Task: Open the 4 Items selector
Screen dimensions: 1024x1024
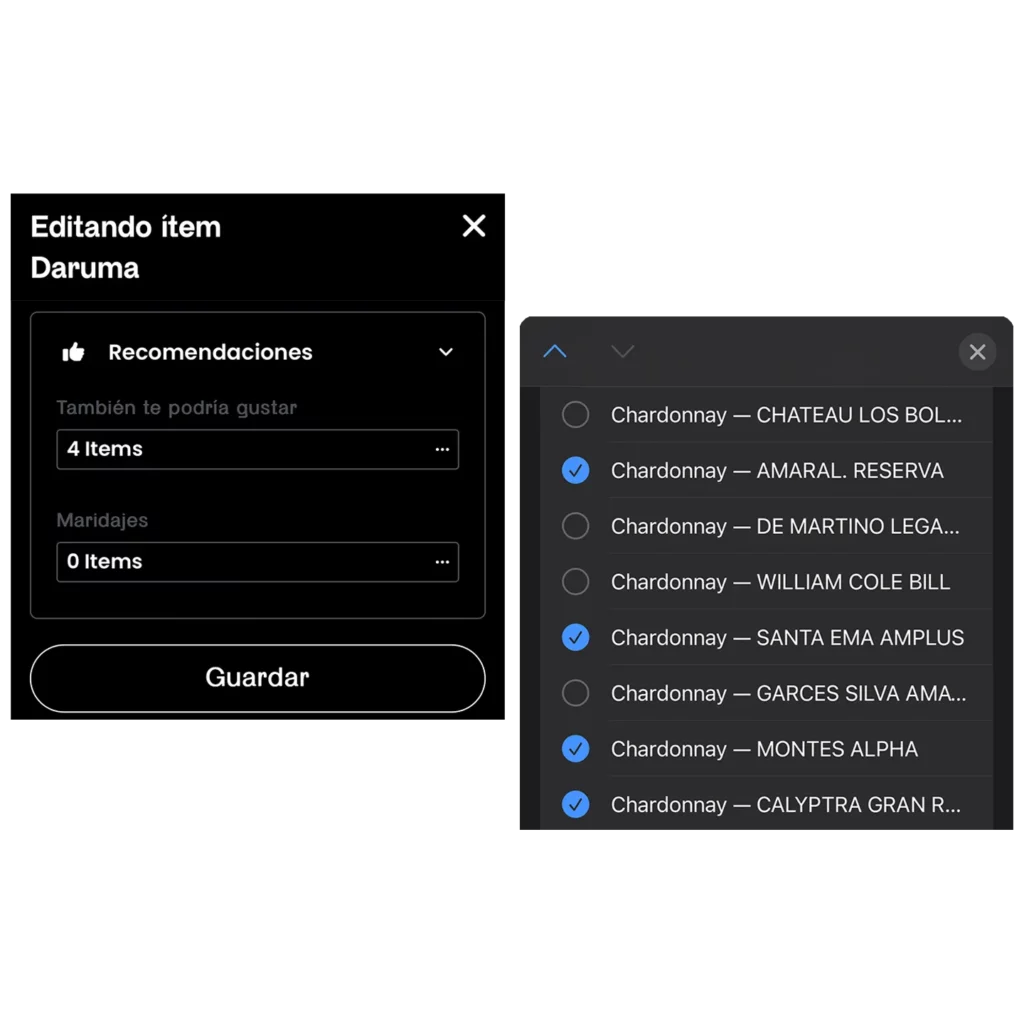Action: coord(257,449)
